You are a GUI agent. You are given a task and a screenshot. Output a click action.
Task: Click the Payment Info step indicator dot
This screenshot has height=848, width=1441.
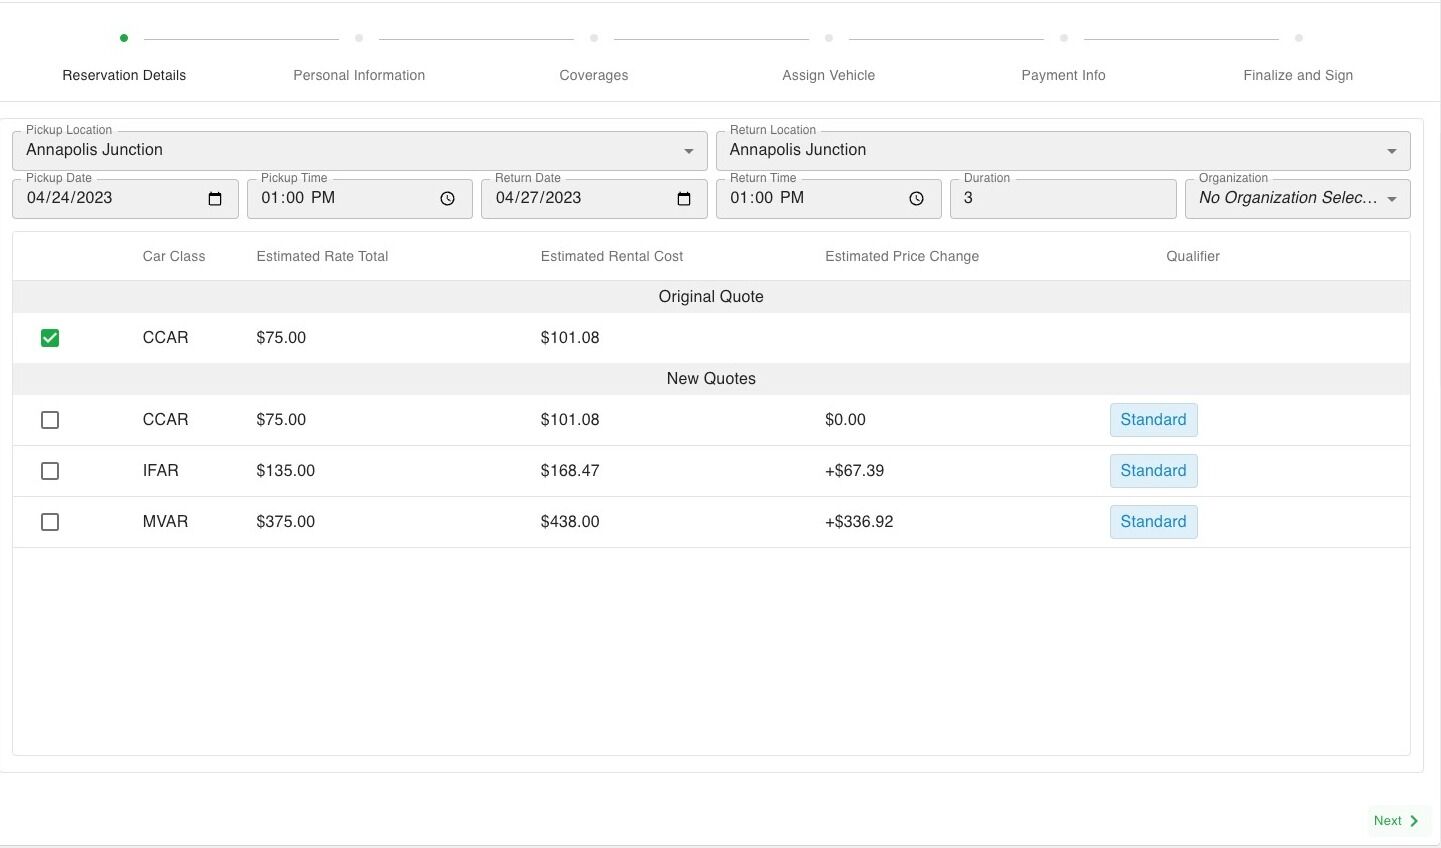[1063, 37]
